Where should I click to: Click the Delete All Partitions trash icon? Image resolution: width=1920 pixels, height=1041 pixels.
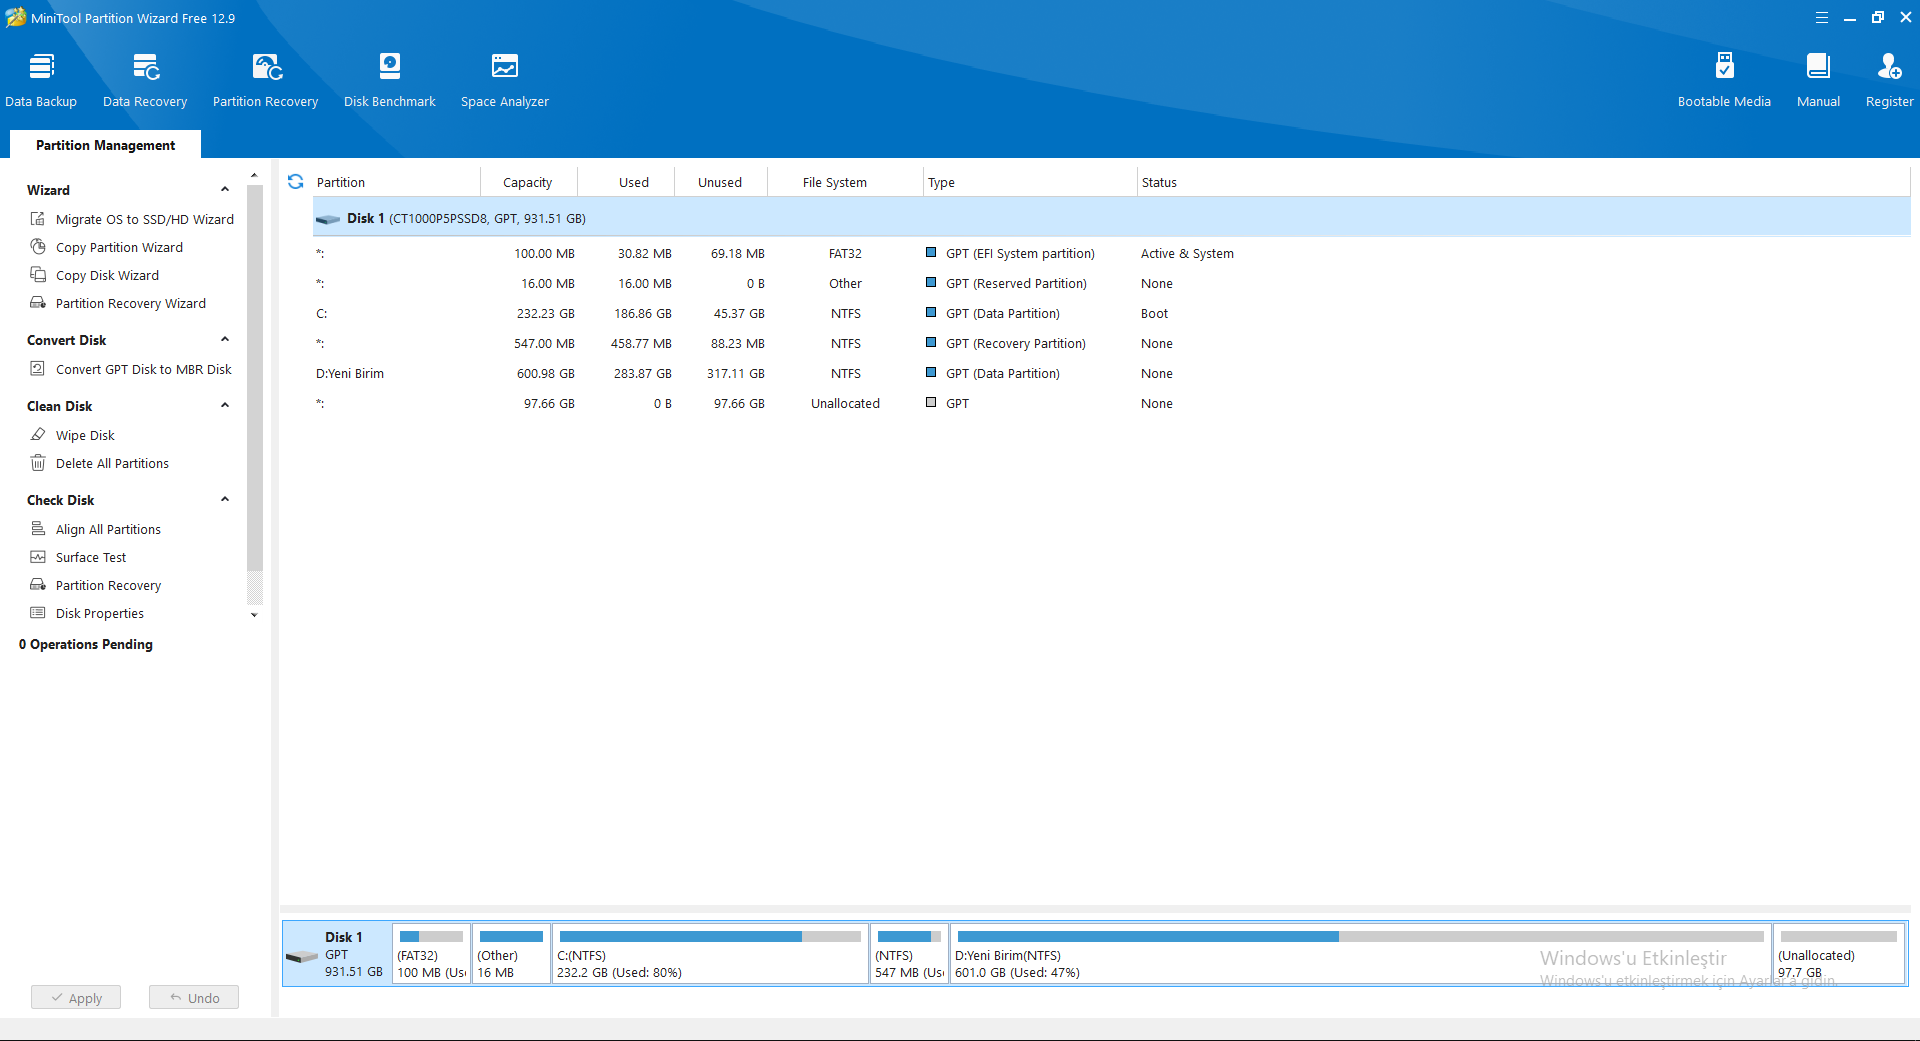pos(38,463)
